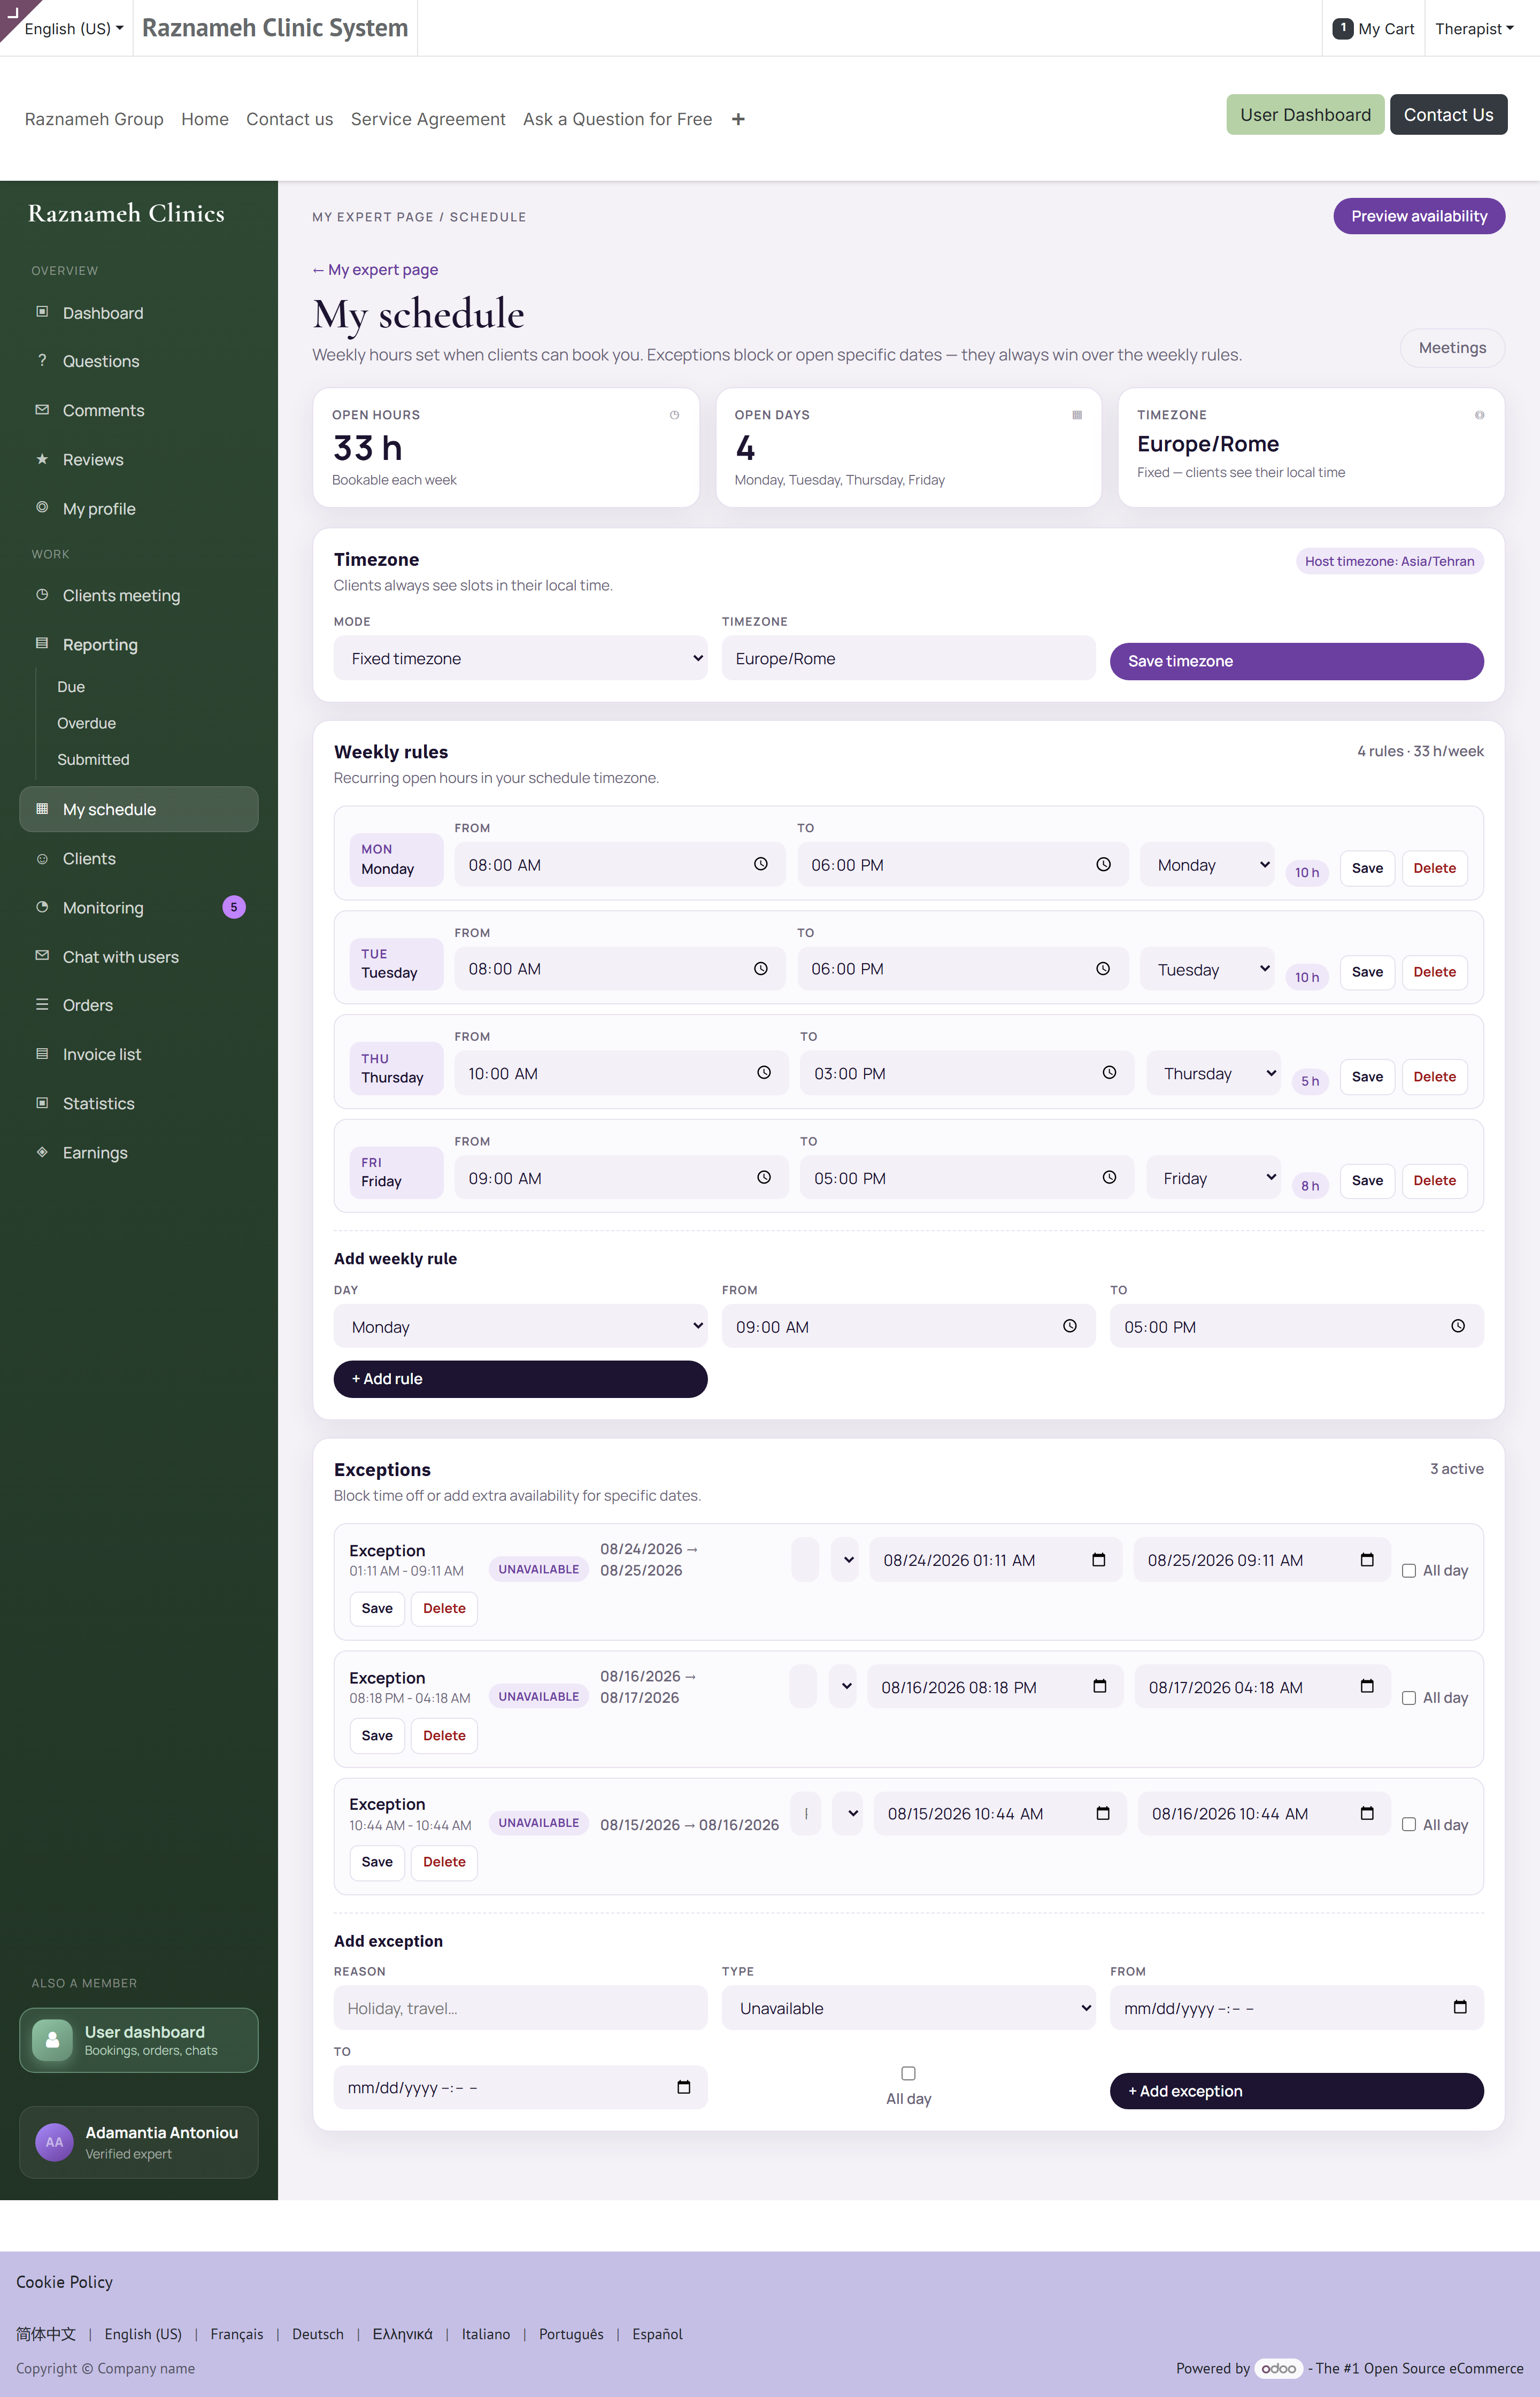
Task: Delete the Friday weekly rule
Action: click(x=1434, y=1180)
